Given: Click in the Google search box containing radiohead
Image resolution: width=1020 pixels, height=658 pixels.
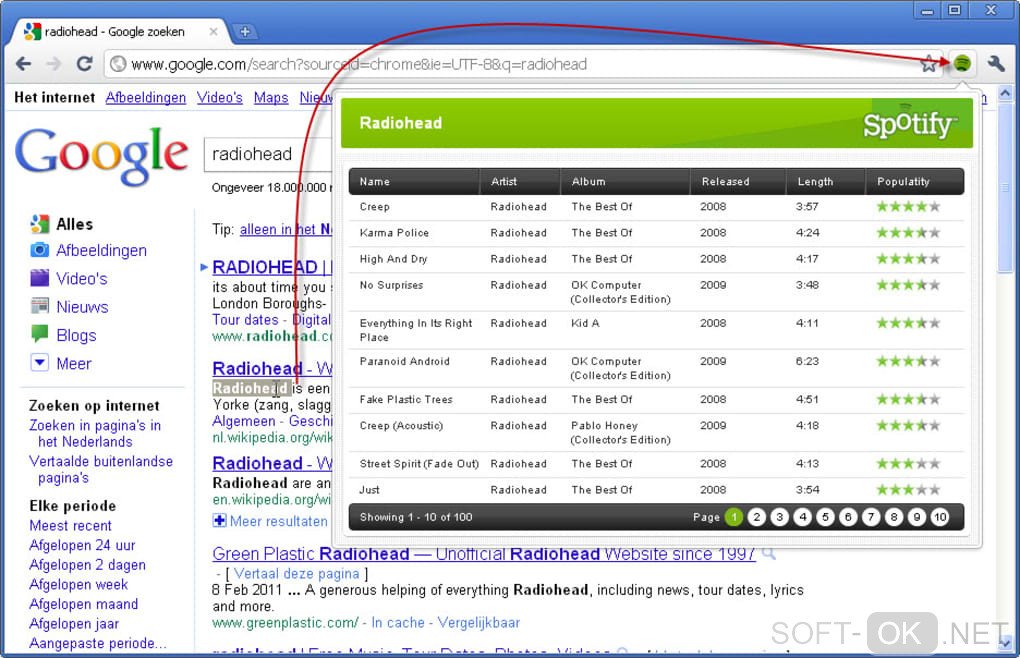Looking at the screenshot, I should click(x=269, y=154).
